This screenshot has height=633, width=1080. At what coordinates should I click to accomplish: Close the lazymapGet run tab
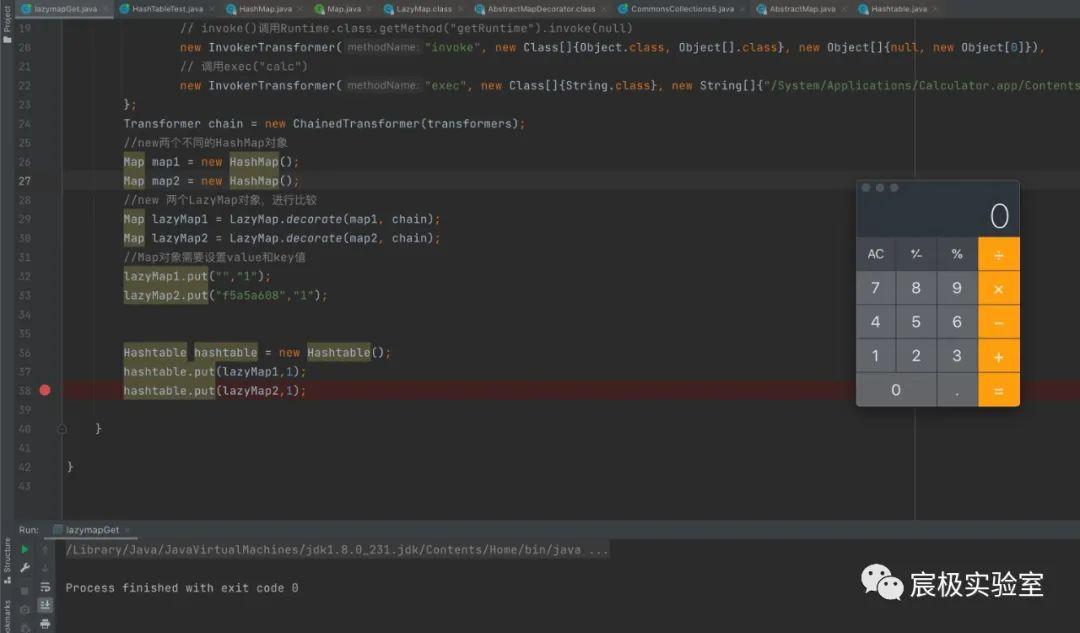[127, 530]
